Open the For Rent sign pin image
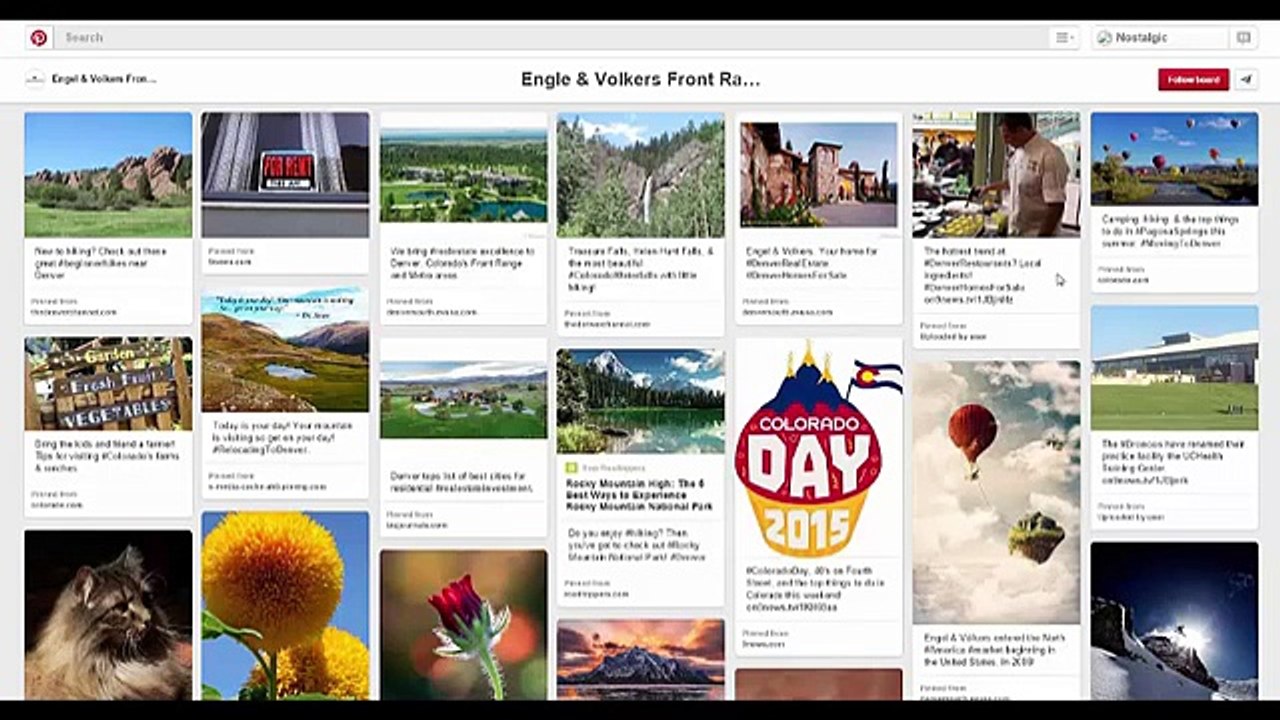The image size is (1280, 720). tap(285, 174)
